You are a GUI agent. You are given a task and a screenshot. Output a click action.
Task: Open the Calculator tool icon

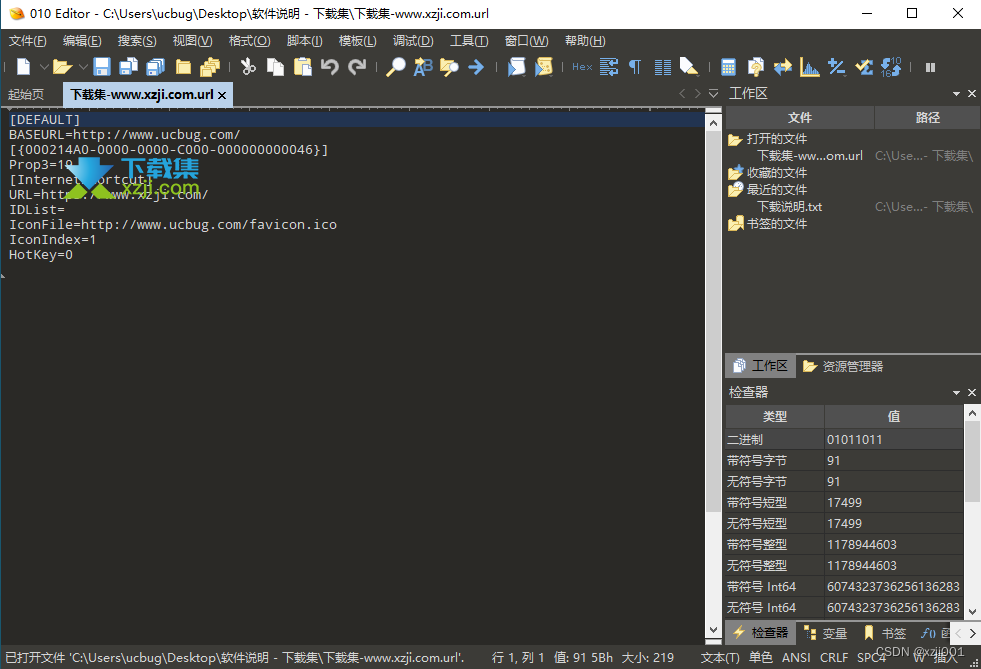point(727,67)
